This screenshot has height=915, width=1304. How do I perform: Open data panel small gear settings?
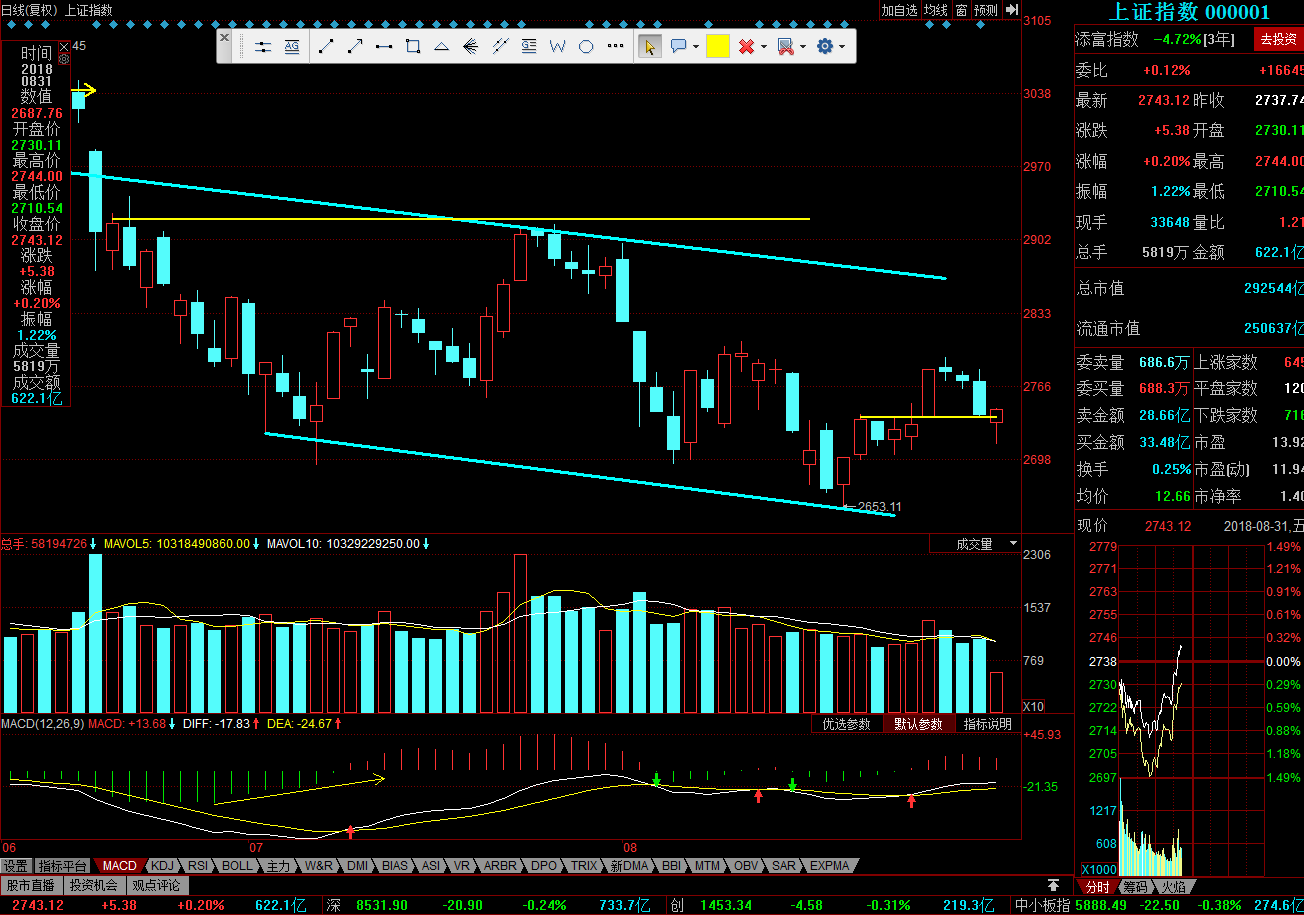(x=64, y=60)
